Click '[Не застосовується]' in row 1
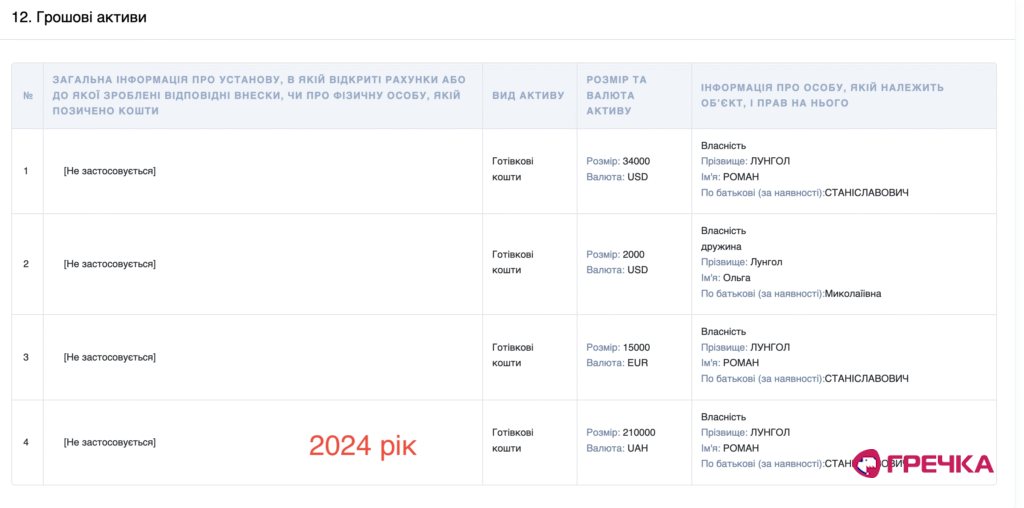Image resolution: width=1024 pixels, height=508 pixels. click(x=110, y=171)
